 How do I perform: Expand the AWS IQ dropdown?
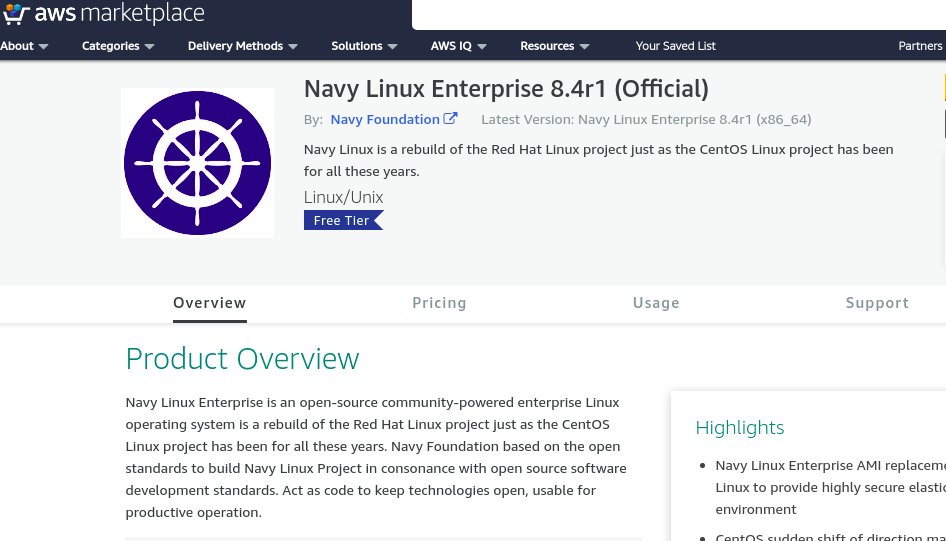click(x=458, y=46)
